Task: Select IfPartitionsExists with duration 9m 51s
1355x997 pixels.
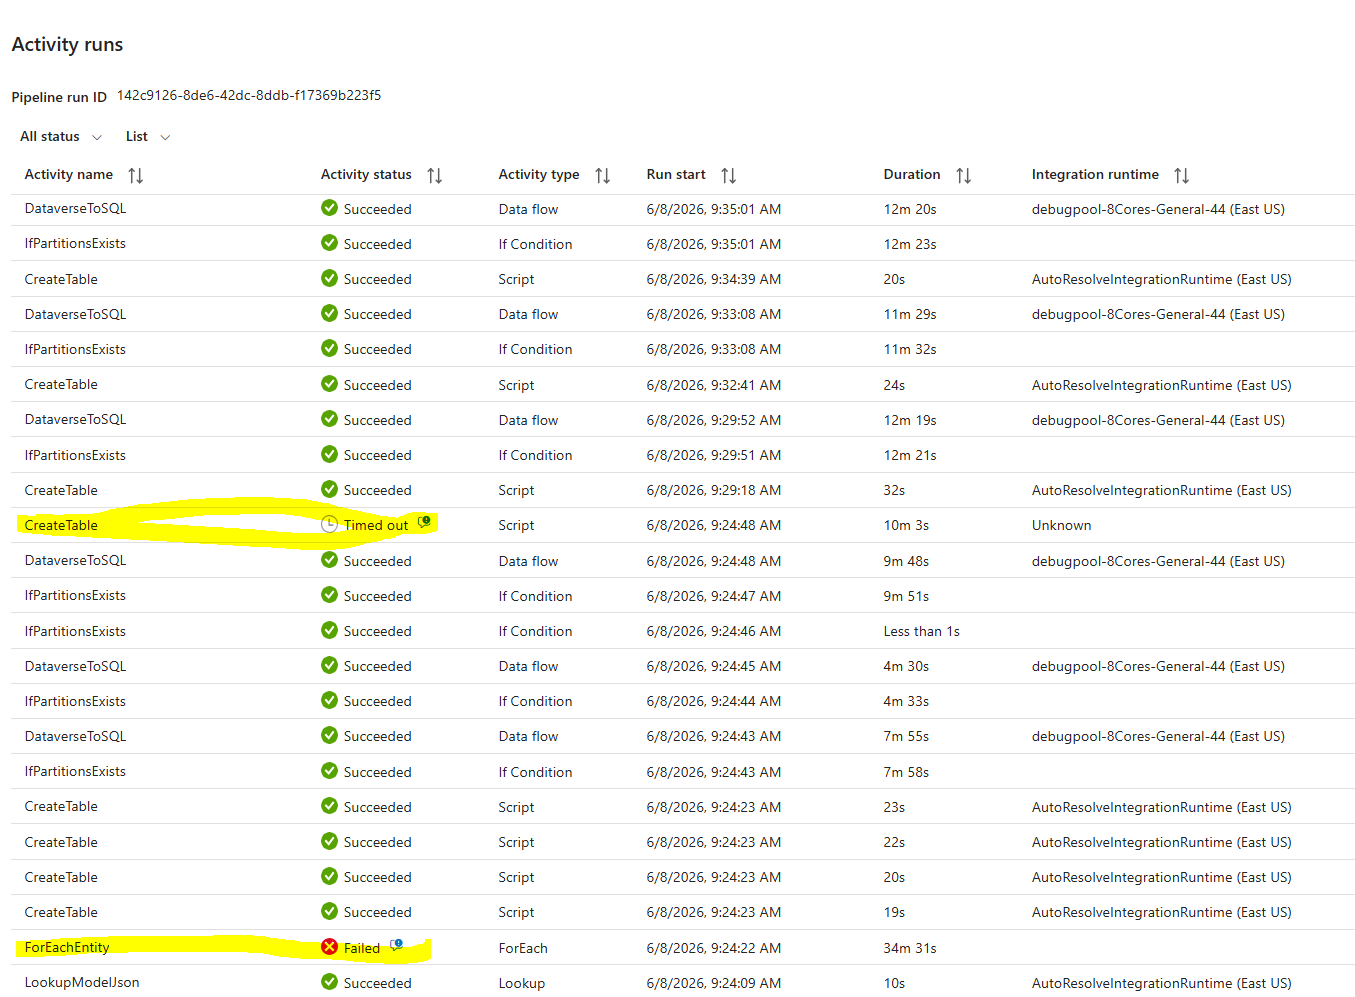Action: (75, 595)
